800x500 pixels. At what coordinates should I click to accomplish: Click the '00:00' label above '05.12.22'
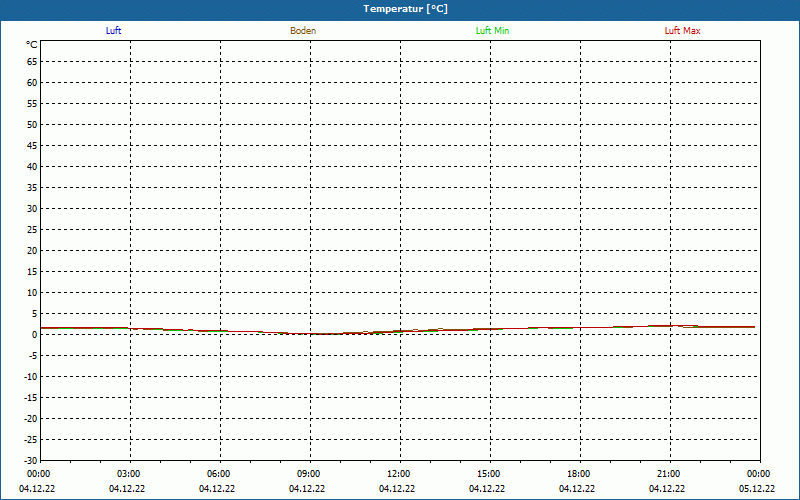point(759,474)
